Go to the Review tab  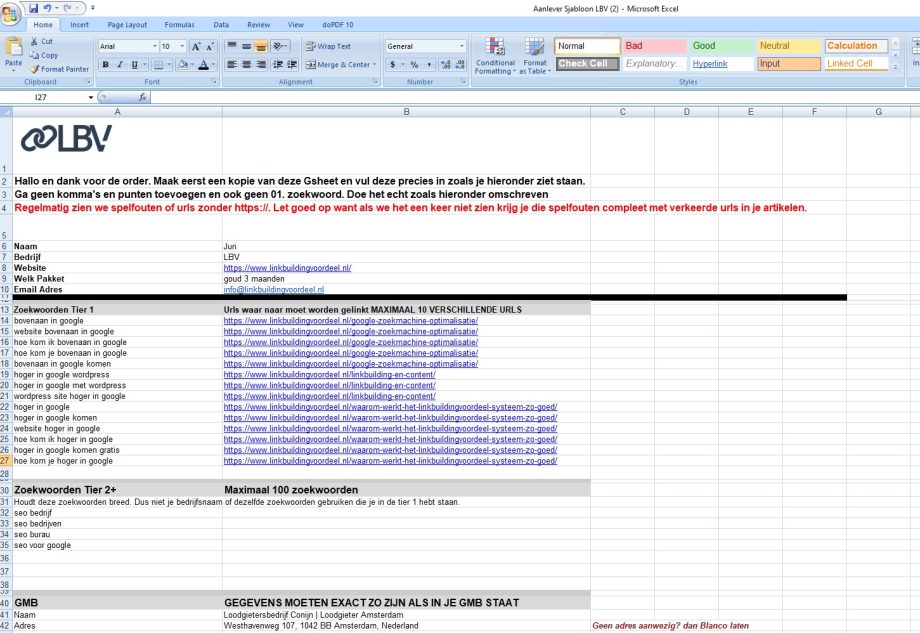click(x=258, y=25)
